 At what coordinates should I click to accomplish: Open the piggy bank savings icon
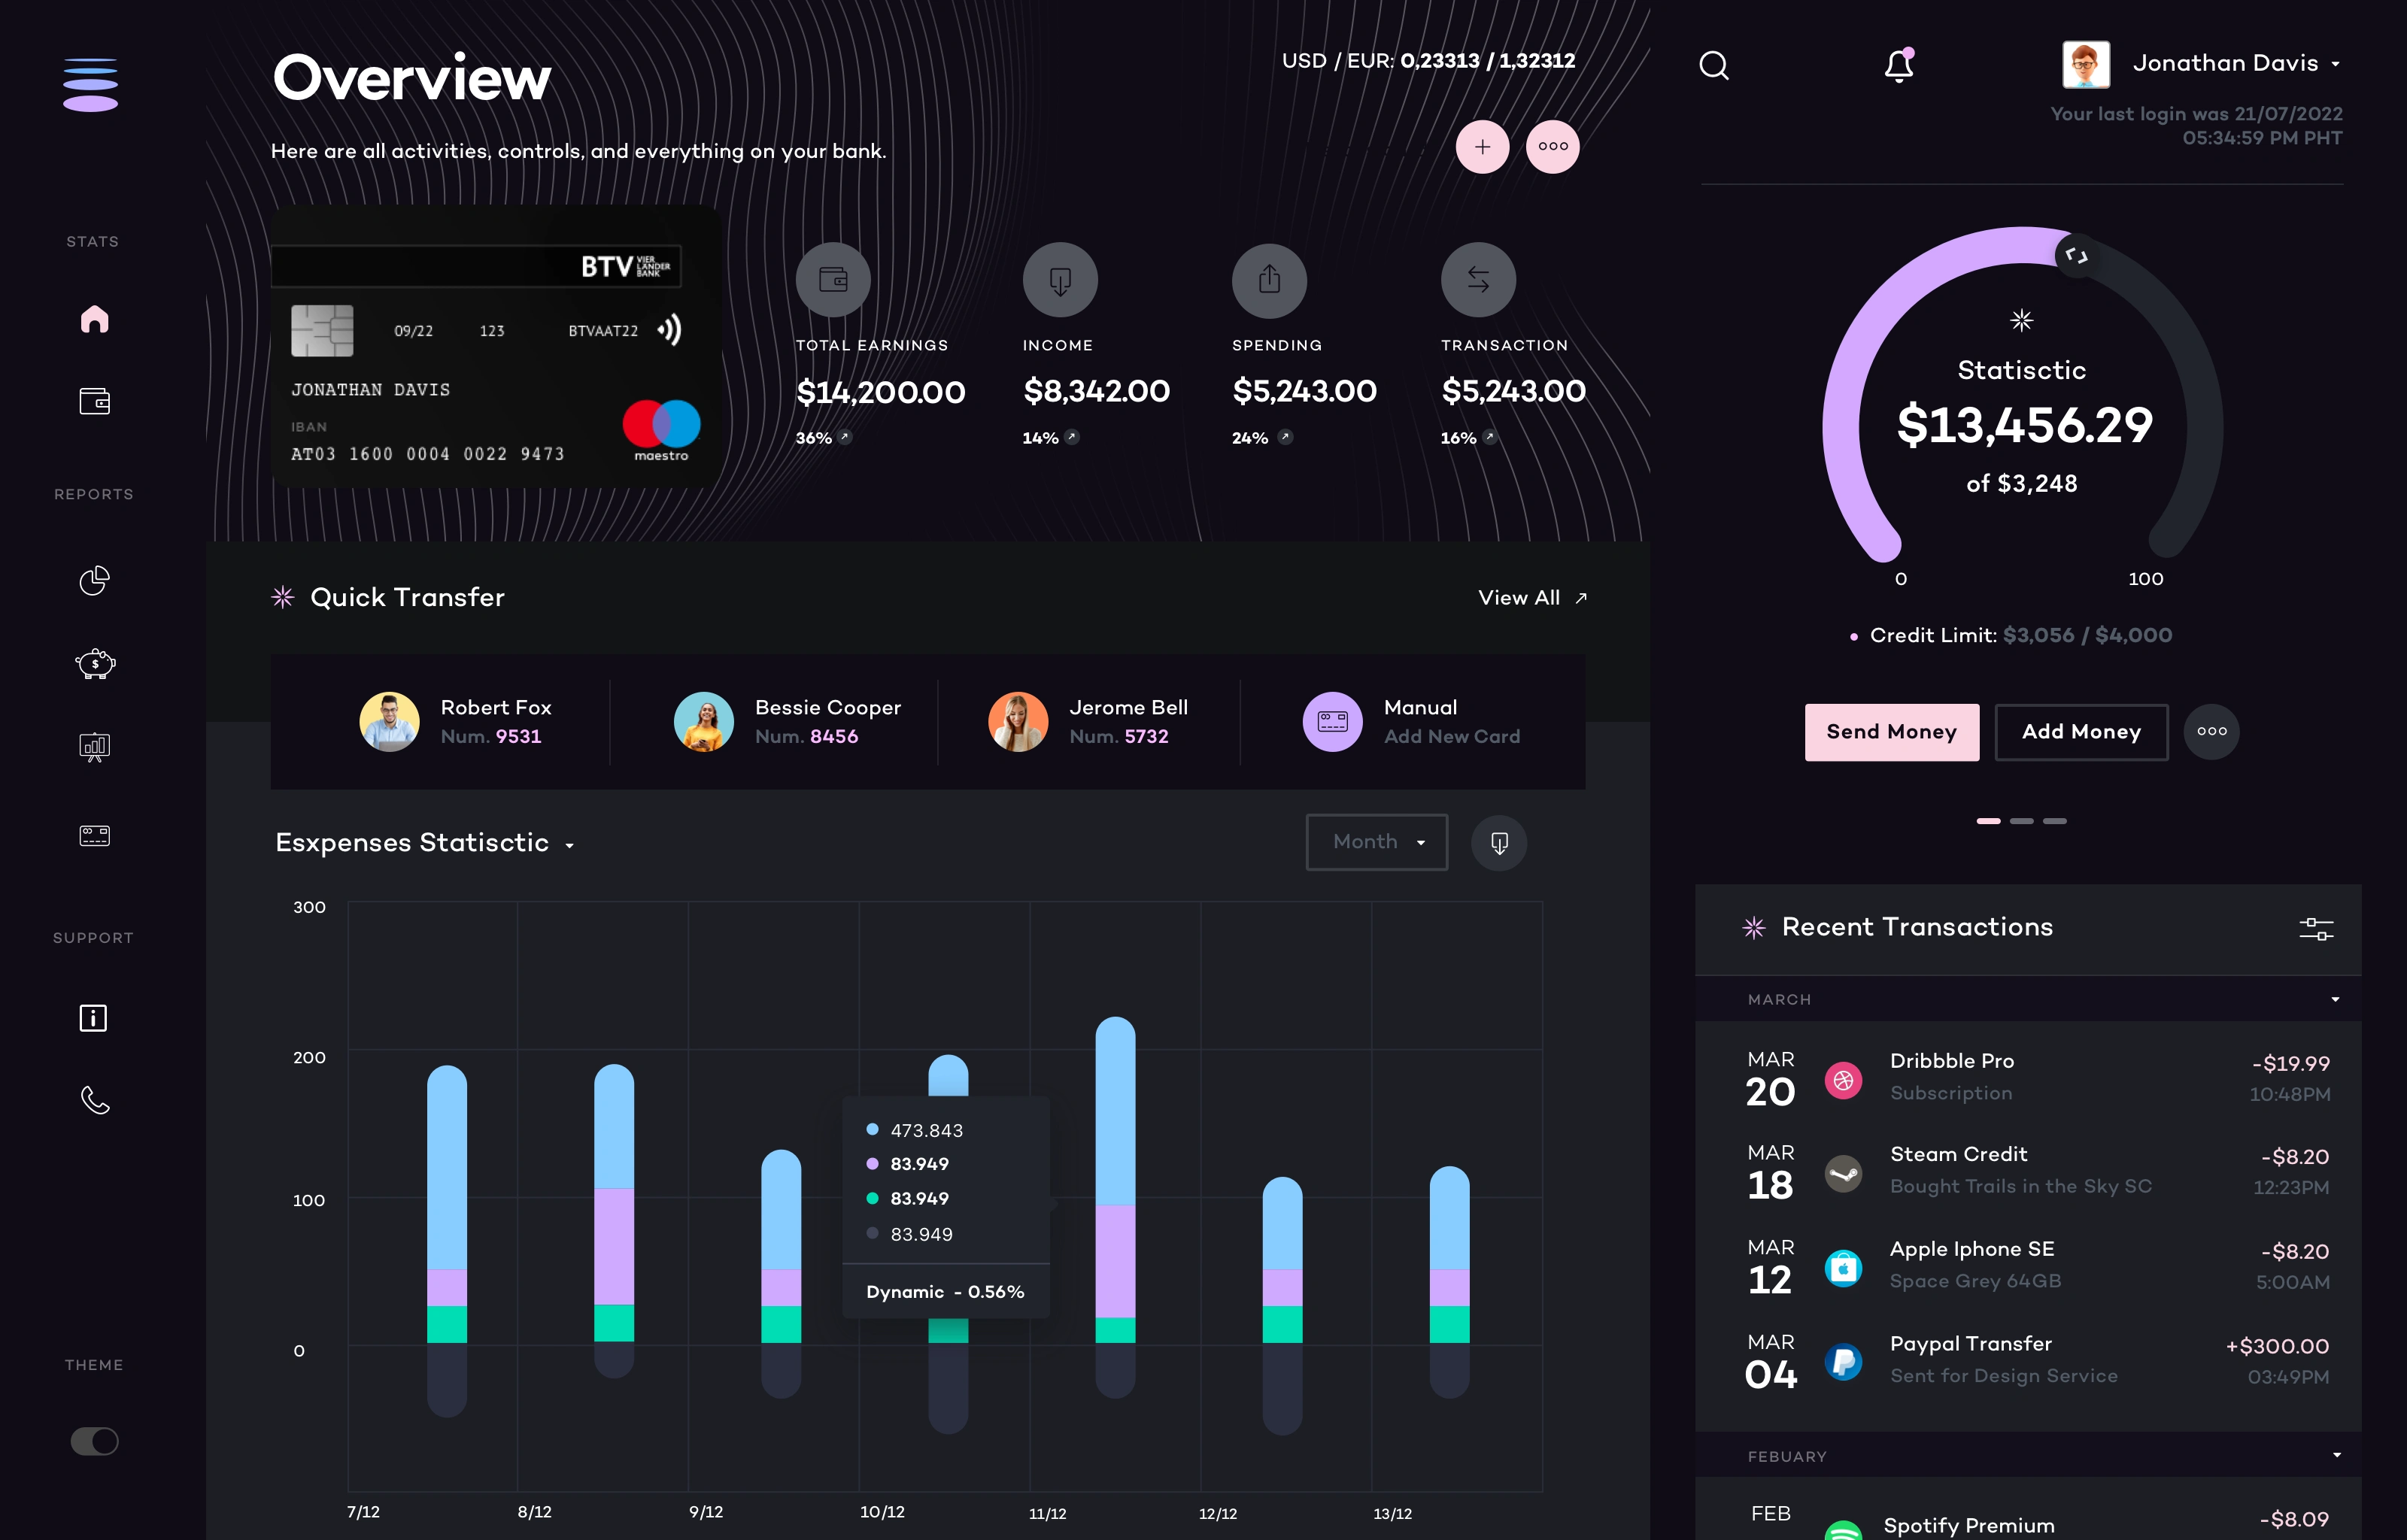94,663
